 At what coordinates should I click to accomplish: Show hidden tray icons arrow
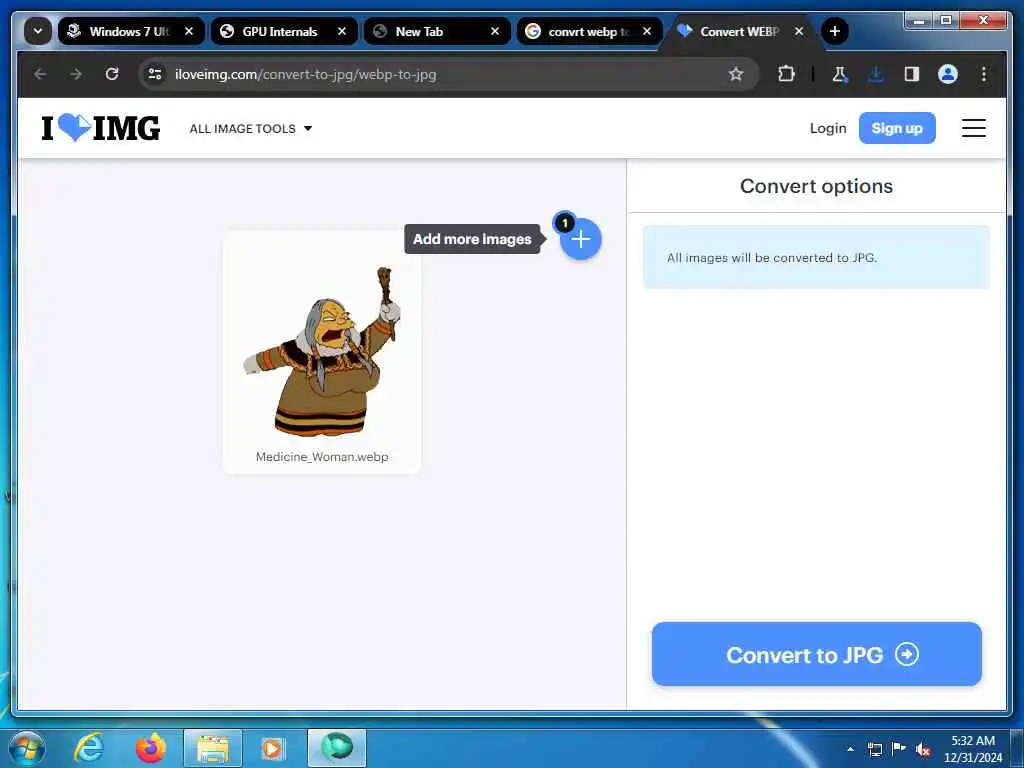point(850,749)
